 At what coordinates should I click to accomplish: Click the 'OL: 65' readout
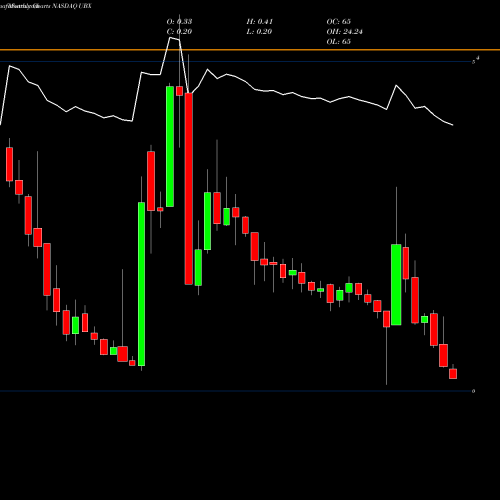(339, 41)
